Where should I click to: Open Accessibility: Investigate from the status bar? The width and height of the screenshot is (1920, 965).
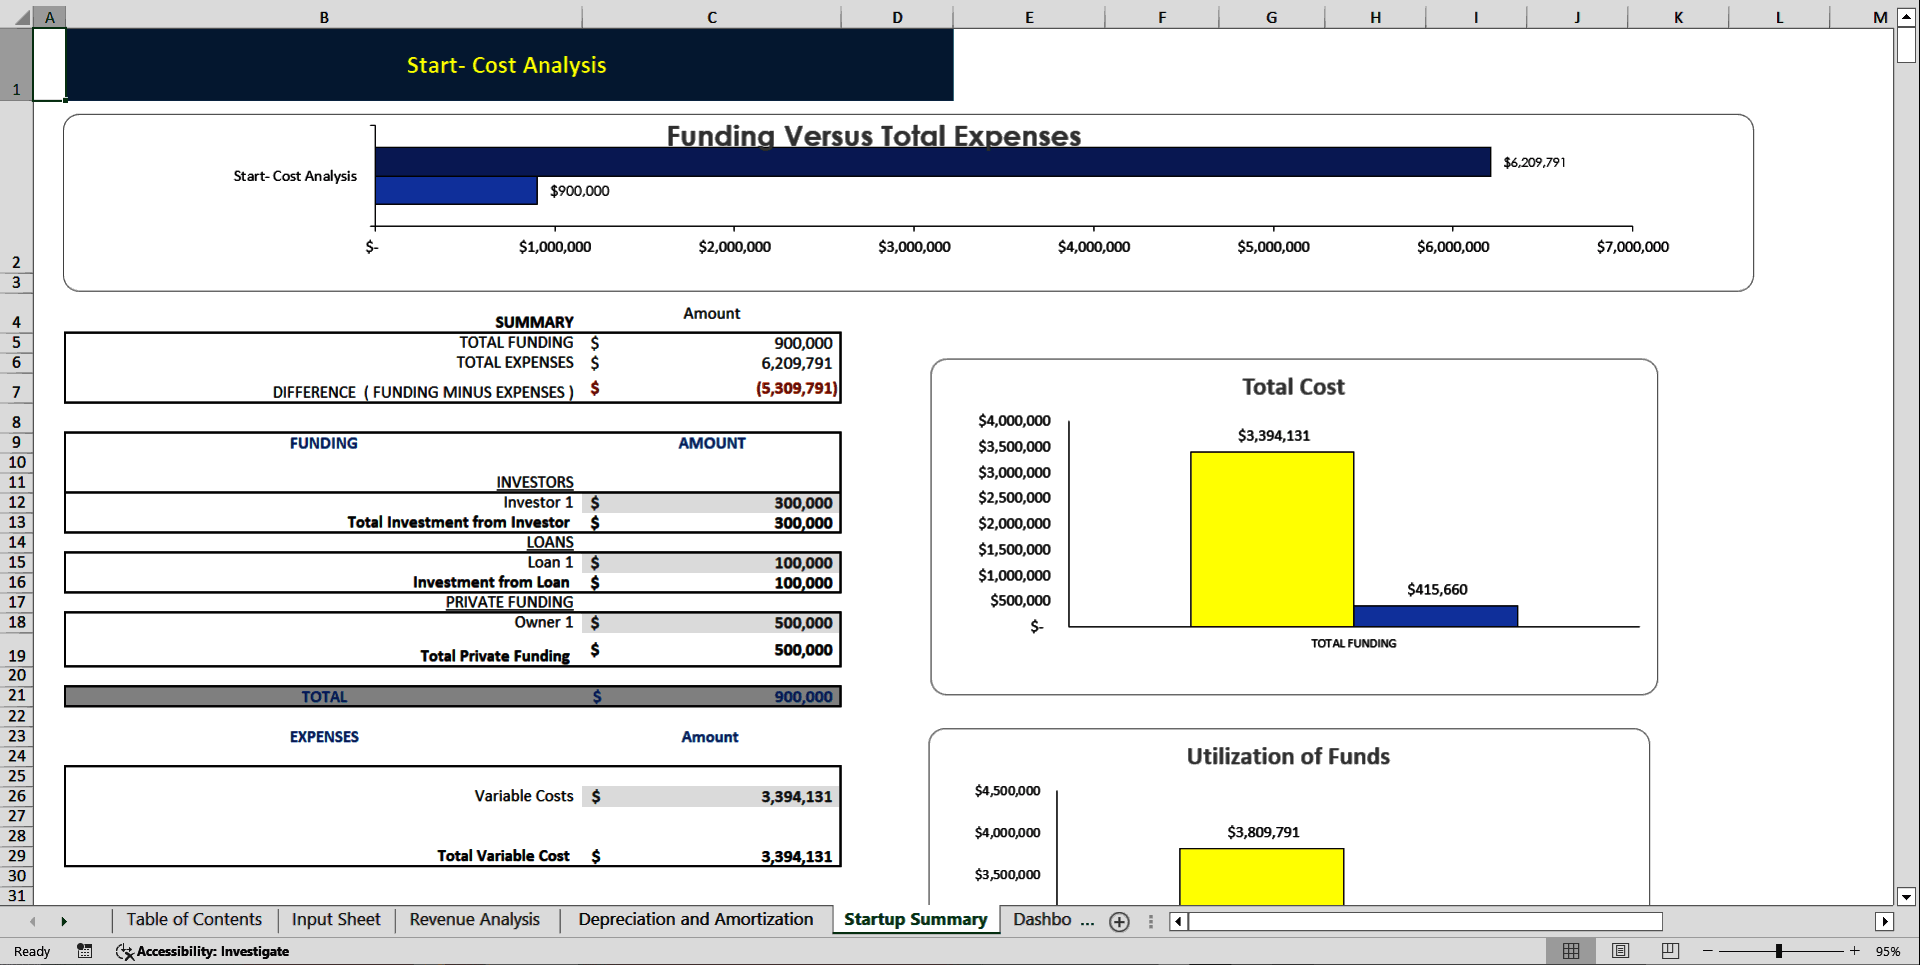[212, 951]
